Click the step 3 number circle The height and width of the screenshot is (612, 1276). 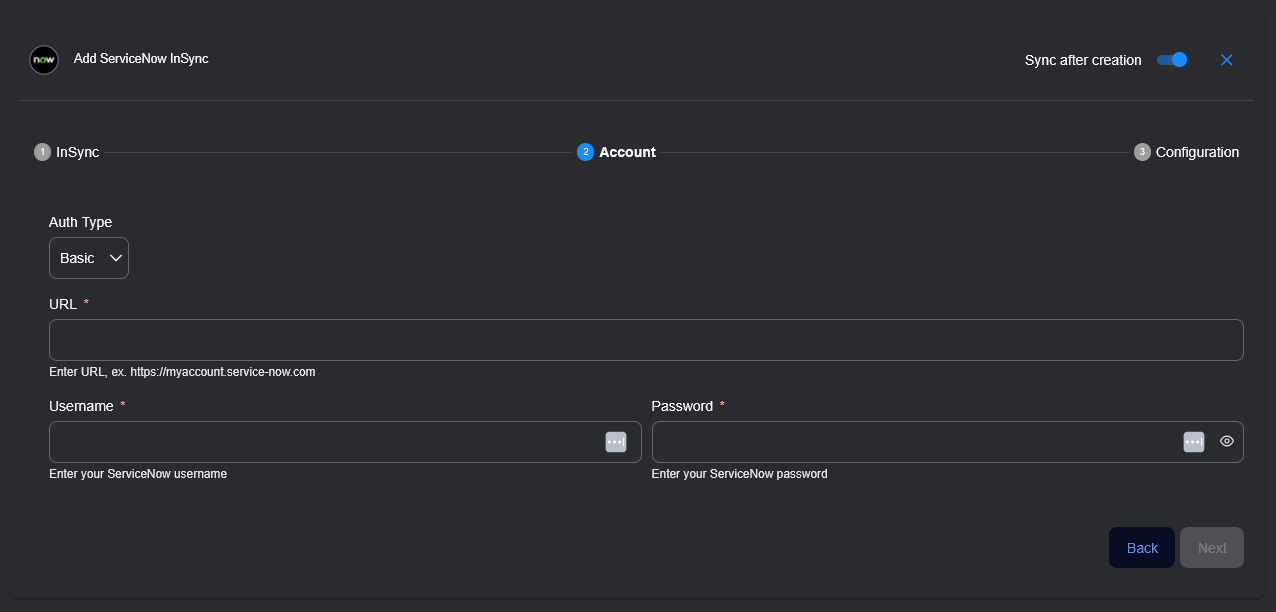(x=1142, y=152)
